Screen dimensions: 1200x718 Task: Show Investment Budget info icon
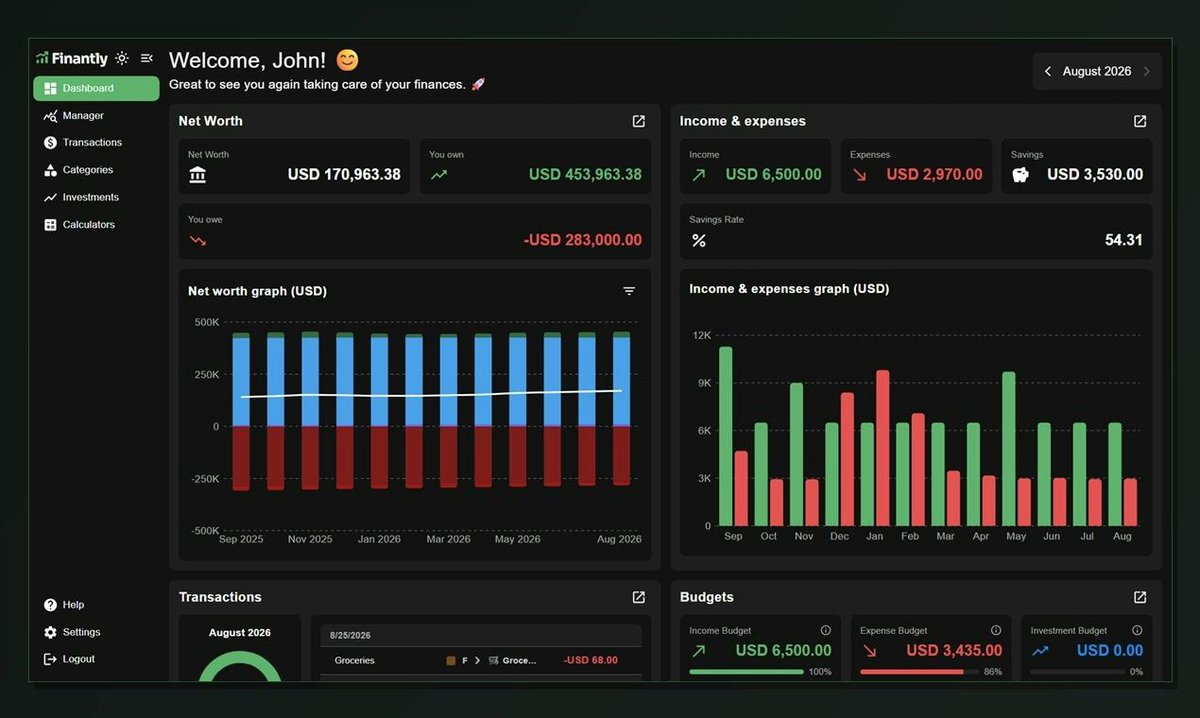click(1138, 630)
